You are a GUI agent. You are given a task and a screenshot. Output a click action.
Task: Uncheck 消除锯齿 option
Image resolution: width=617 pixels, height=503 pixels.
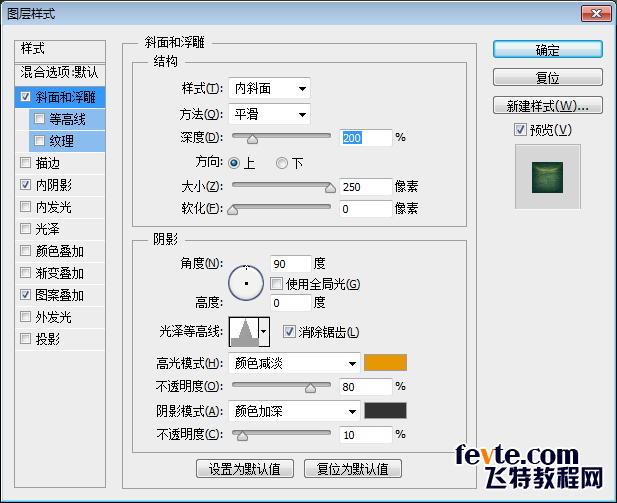(289, 332)
